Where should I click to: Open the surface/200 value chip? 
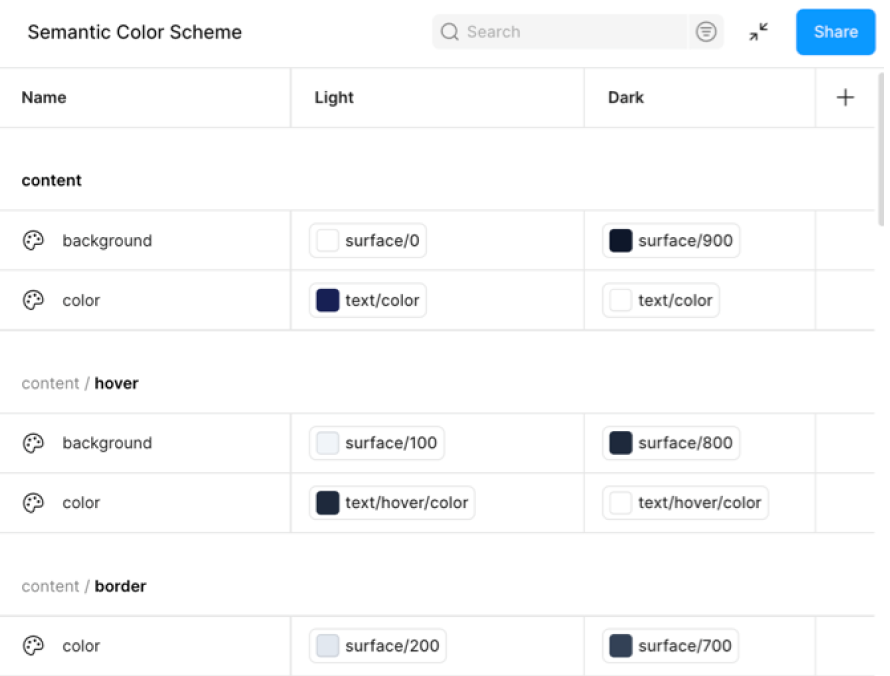click(x=377, y=646)
